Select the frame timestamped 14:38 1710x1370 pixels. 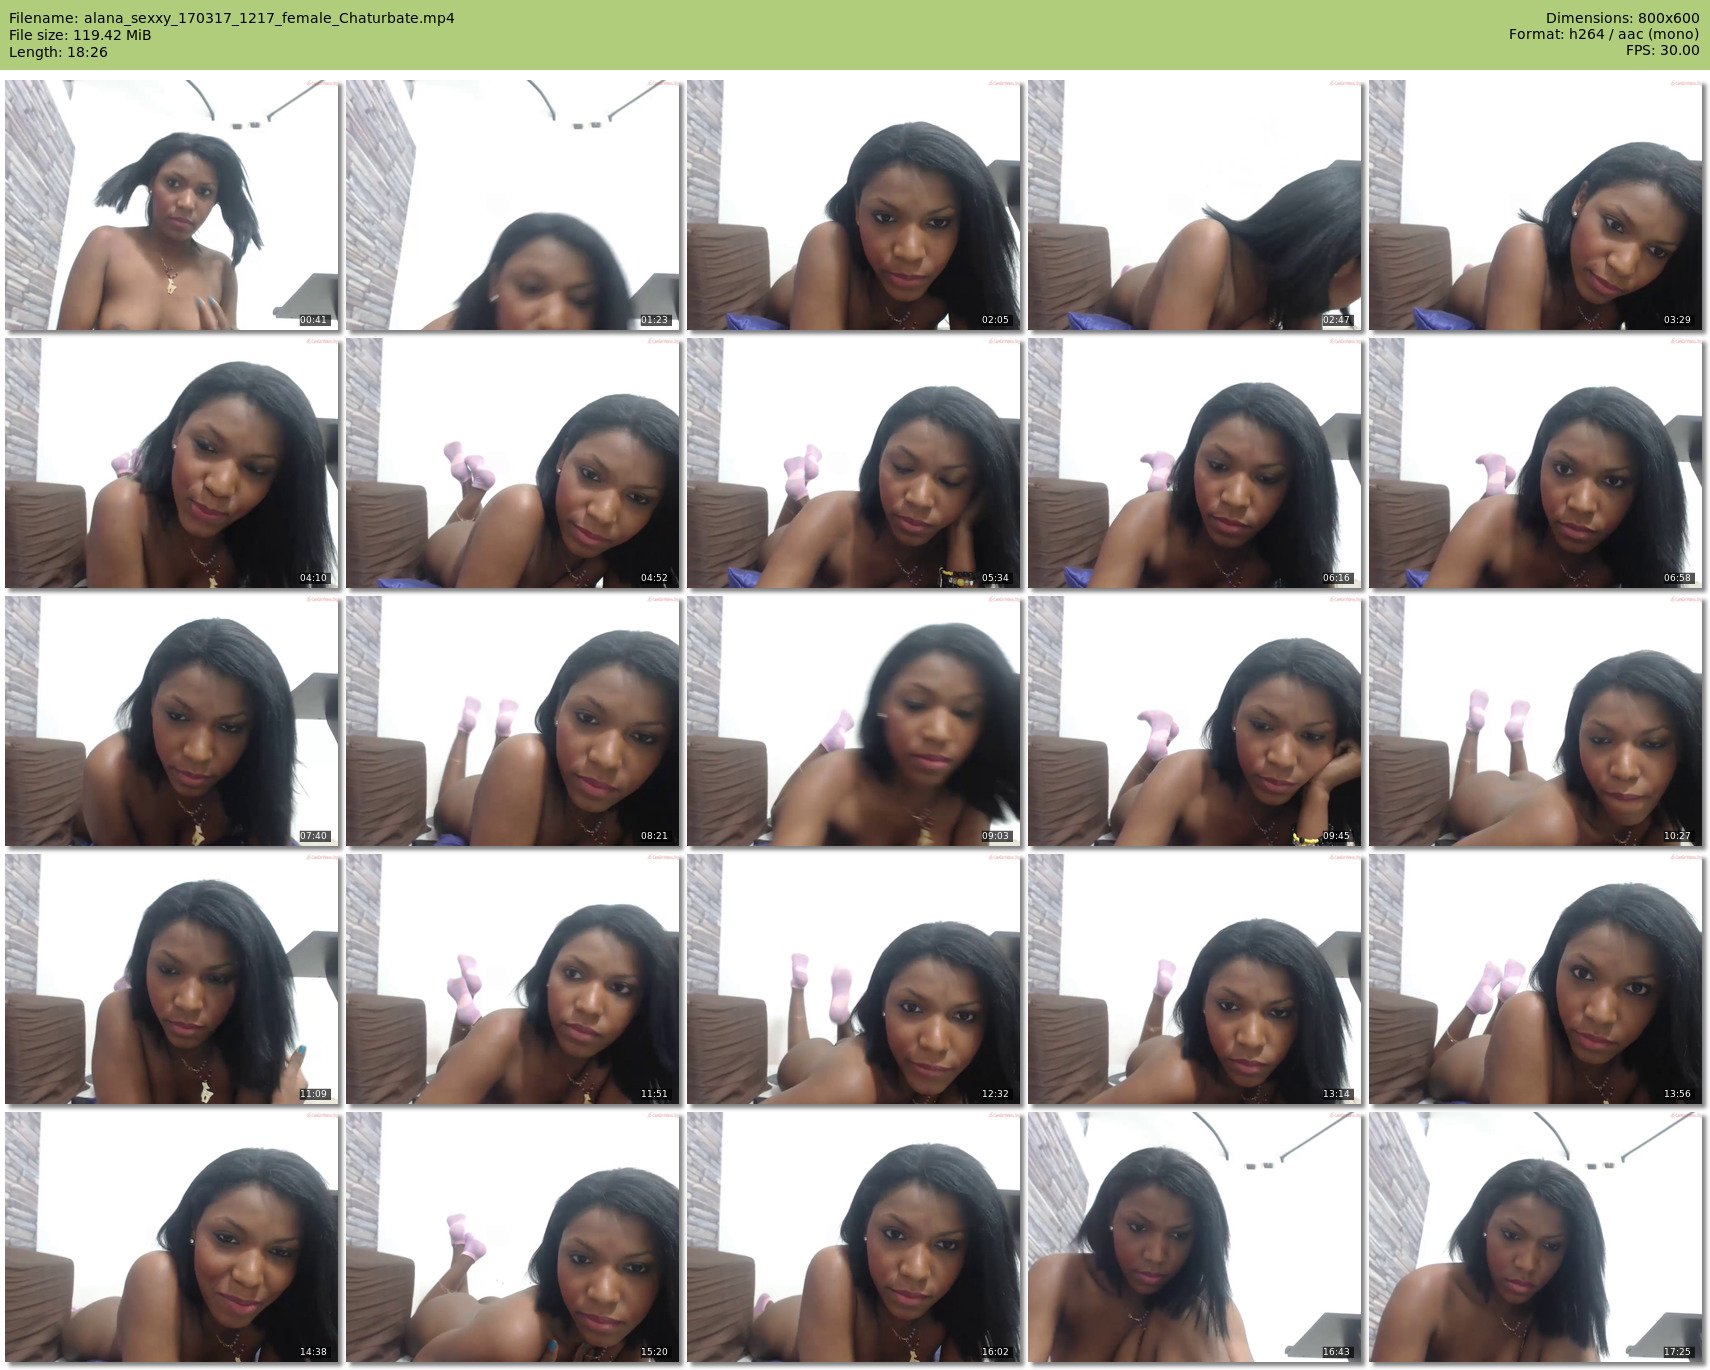172,1237
